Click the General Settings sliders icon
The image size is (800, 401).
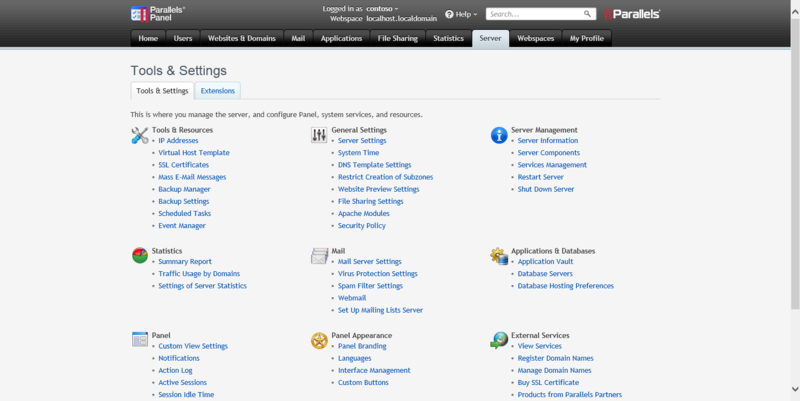click(319, 135)
